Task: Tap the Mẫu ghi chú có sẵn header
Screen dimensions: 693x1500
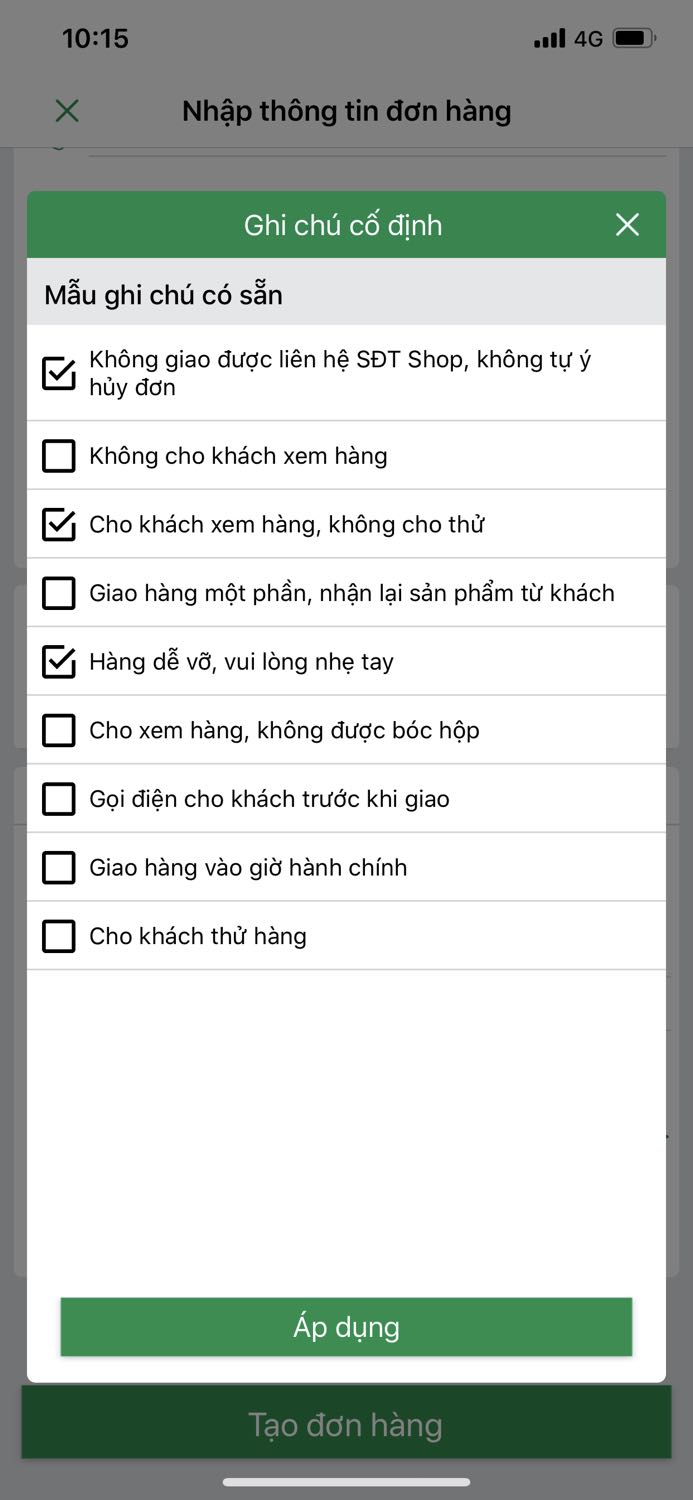Action: (x=164, y=295)
